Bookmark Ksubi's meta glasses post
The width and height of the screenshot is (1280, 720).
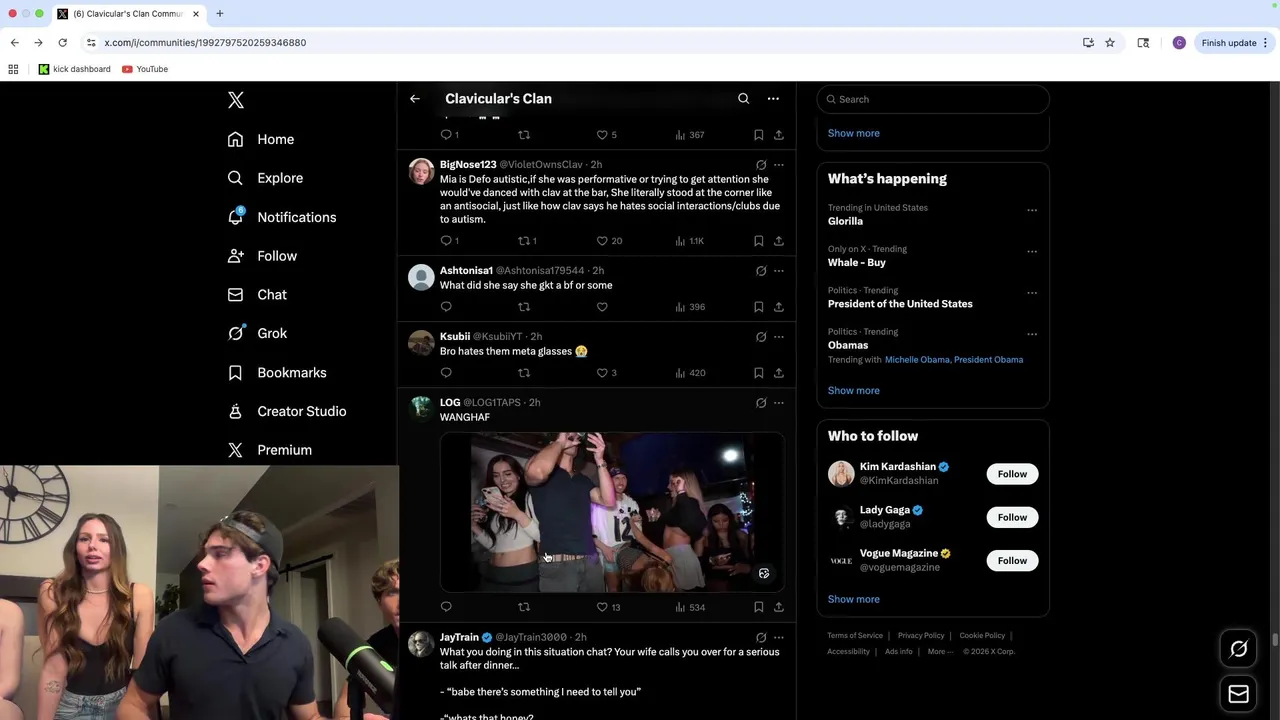tap(759, 373)
